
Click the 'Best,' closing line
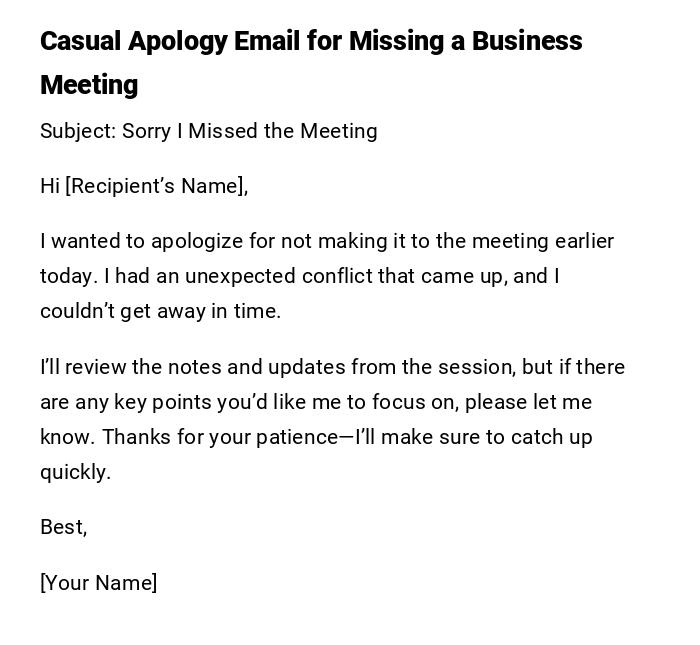64,527
